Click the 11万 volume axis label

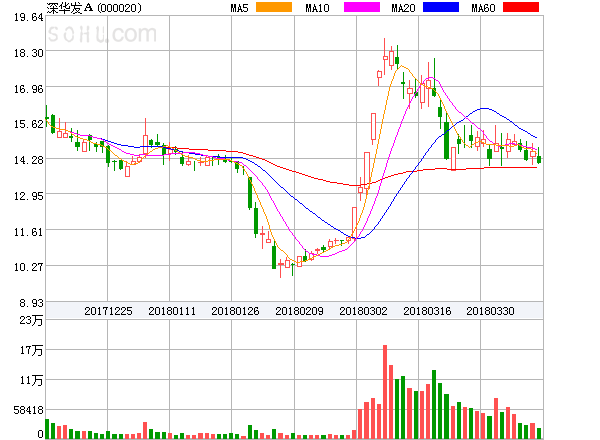(31, 380)
